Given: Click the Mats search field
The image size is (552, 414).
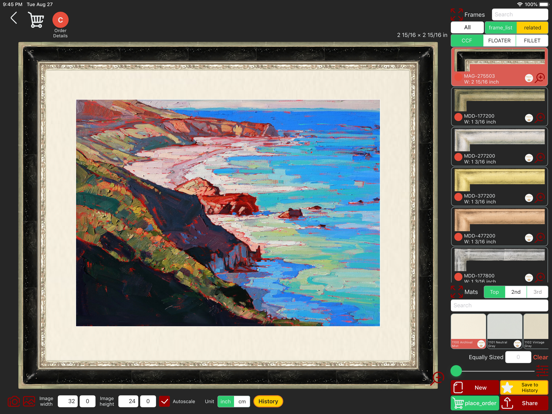Looking at the screenshot, I should pos(499,305).
